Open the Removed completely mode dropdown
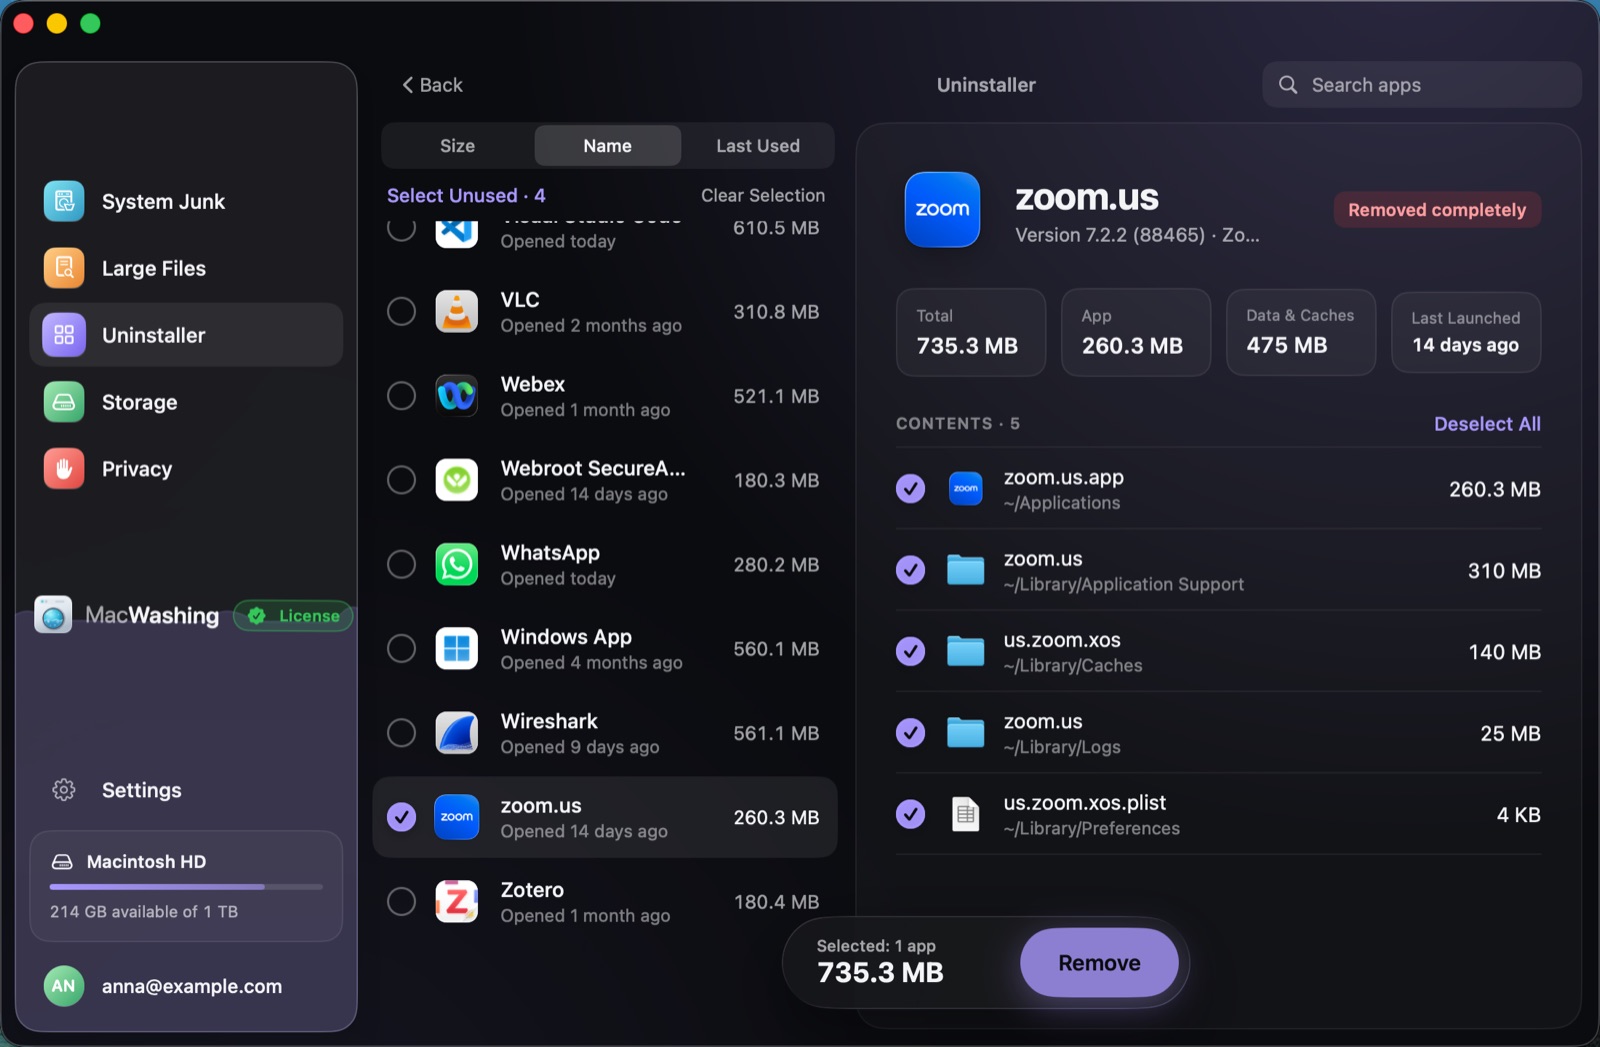 (1437, 210)
